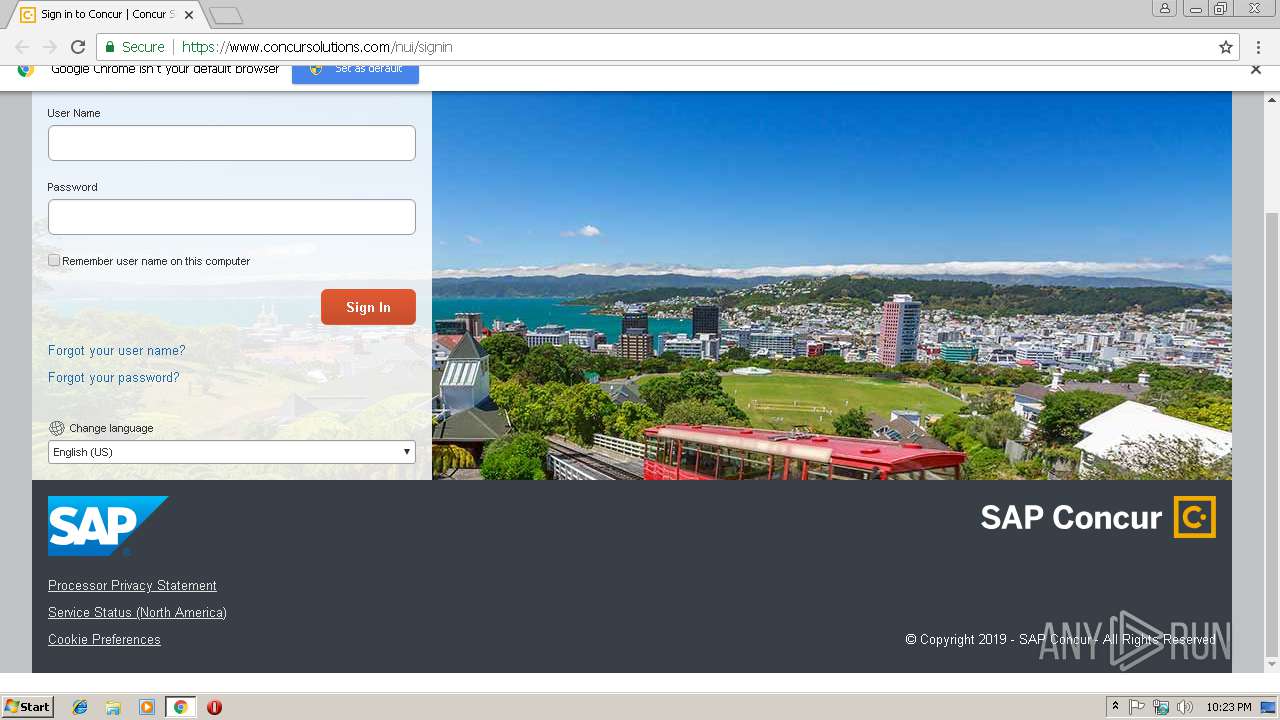Bookmark this page with the star icon
The image size is (1280, 720).
(x=1226, y=47)
